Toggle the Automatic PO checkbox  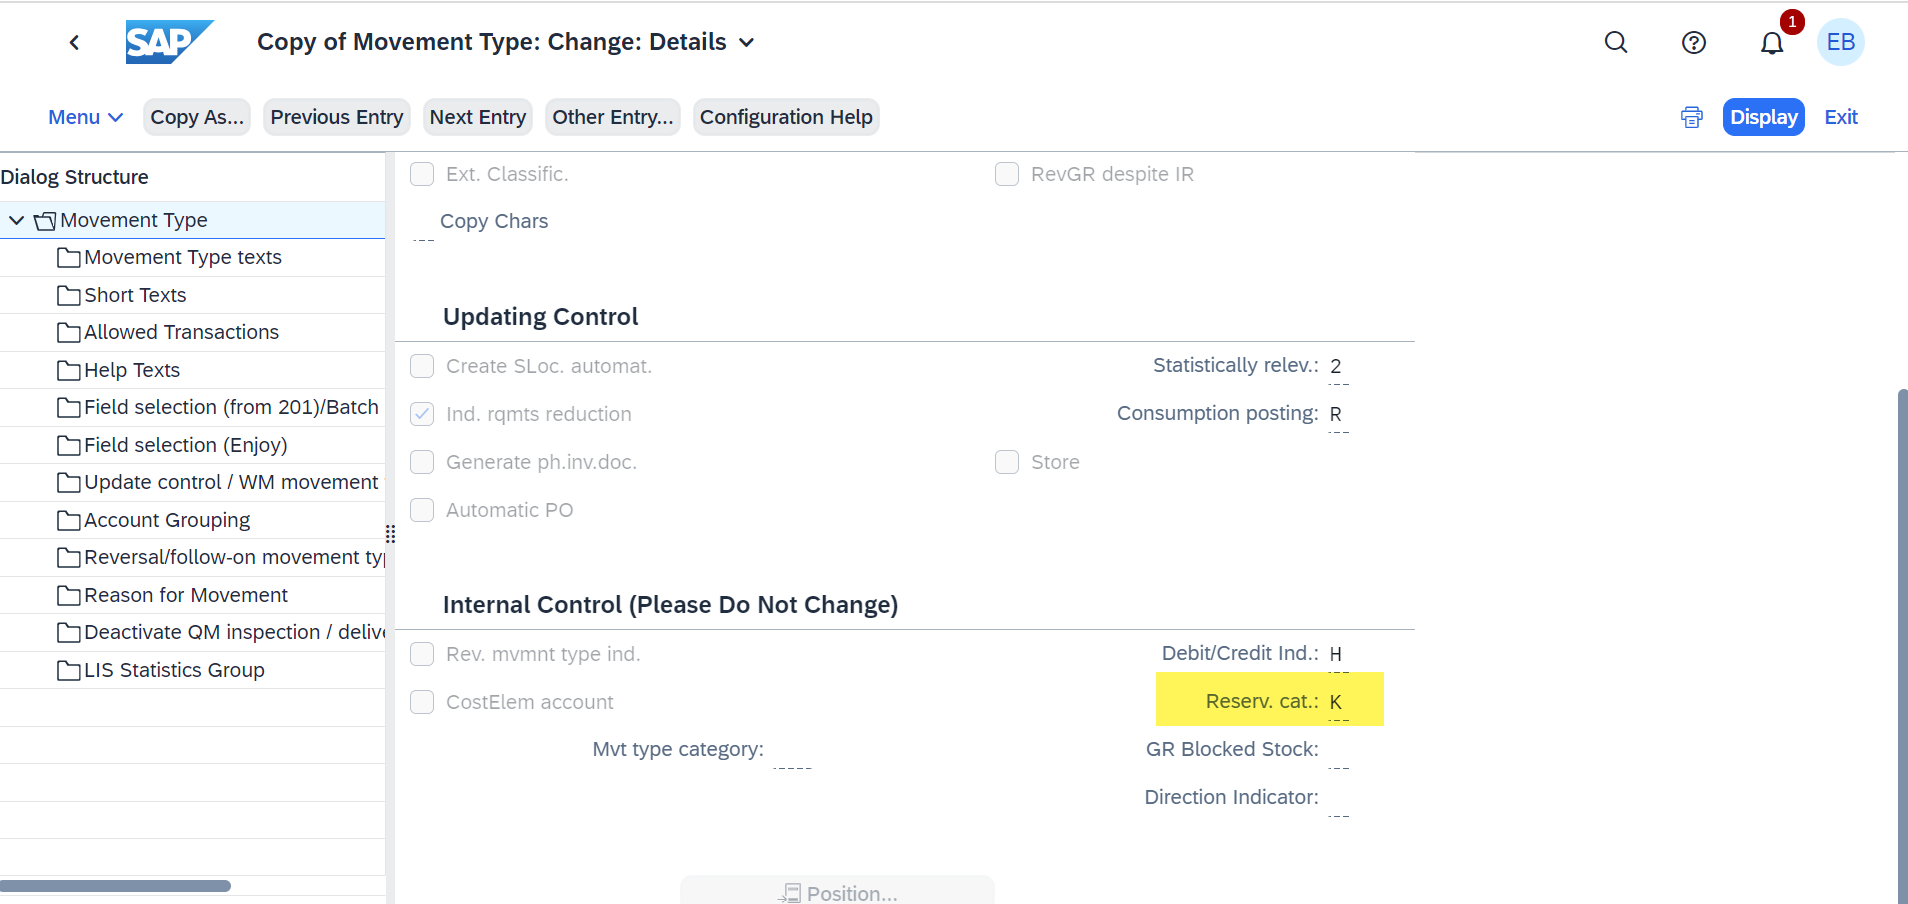(x=422, y=510)
